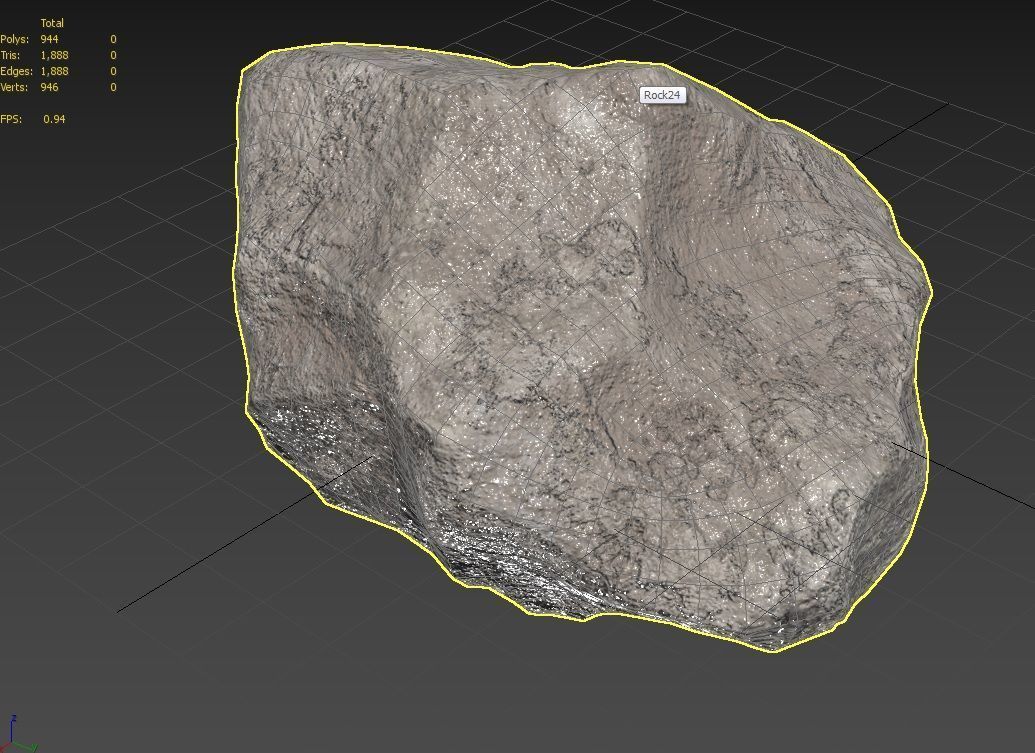Click the Total column header in statistics
The height and width of the screenshot is (753, 1035).
[x=52, y=23]
